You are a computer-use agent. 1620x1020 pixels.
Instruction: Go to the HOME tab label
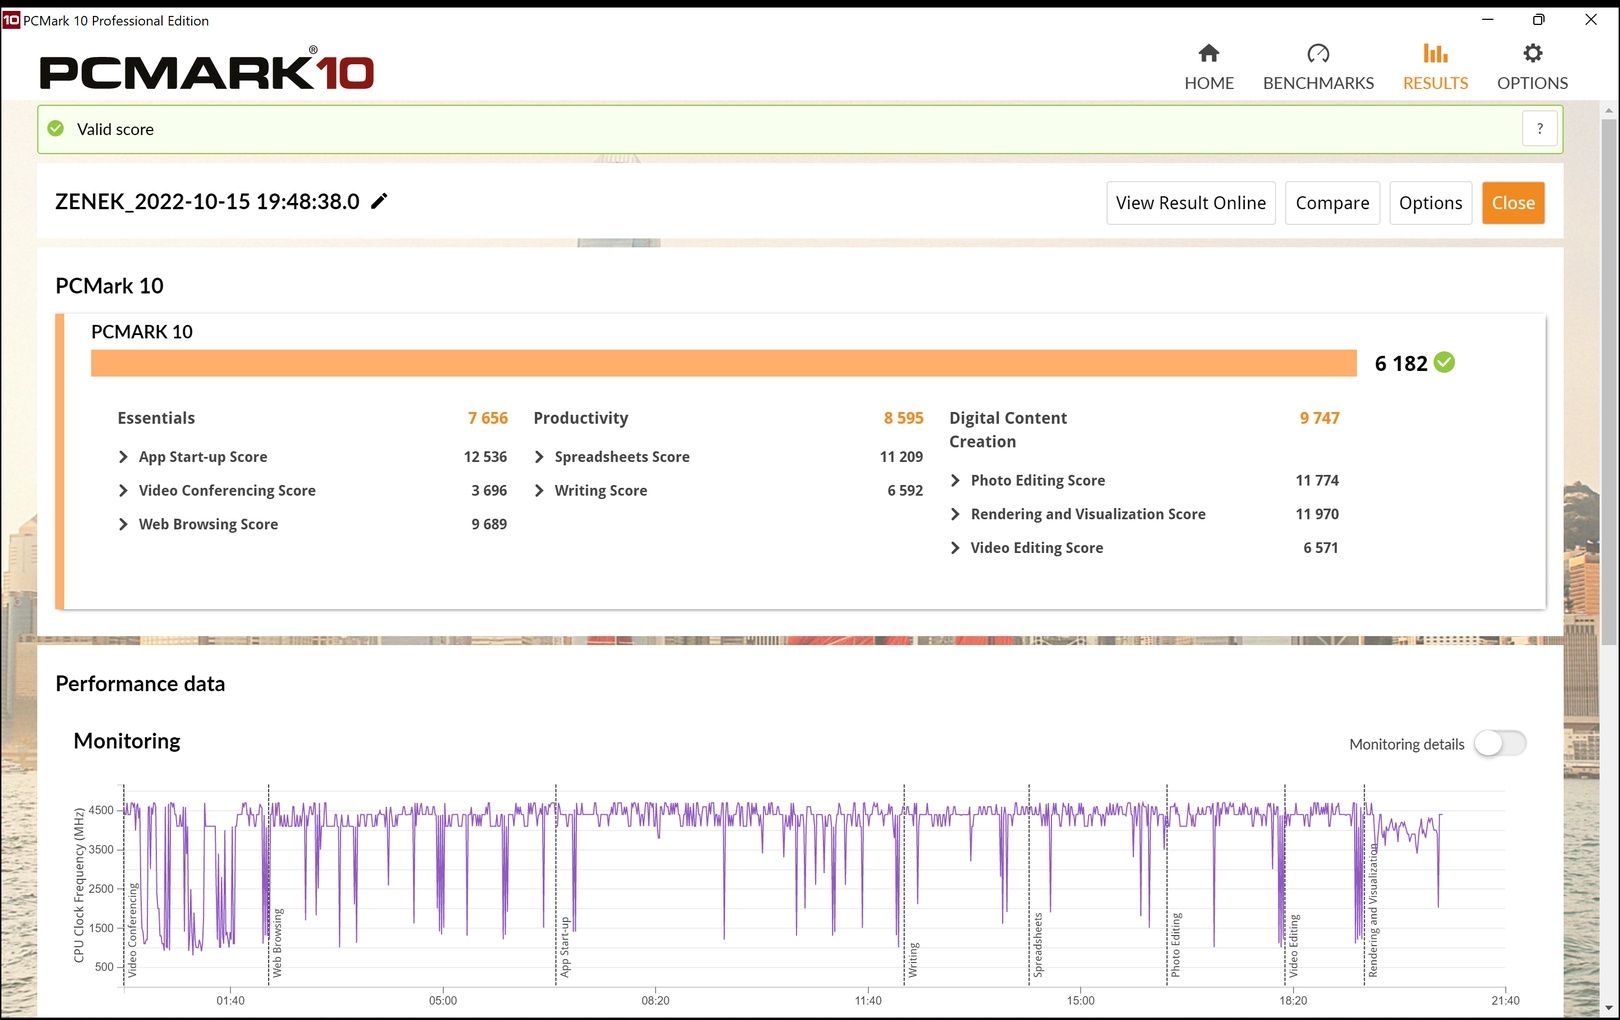1209,83
